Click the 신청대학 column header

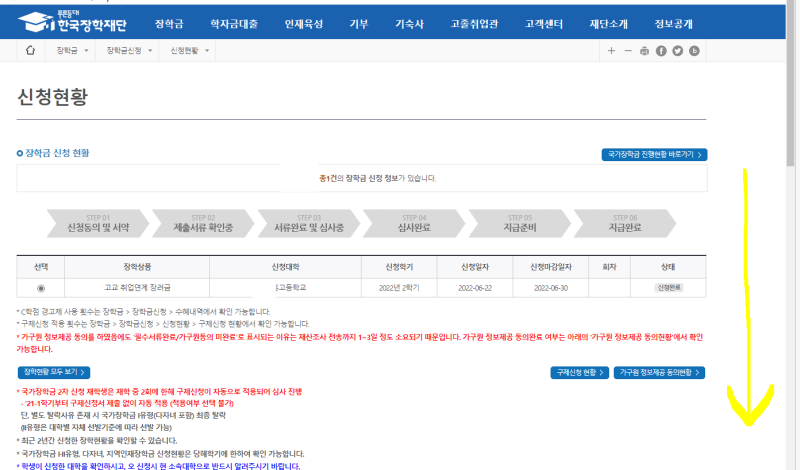click(x=285, y=267)
